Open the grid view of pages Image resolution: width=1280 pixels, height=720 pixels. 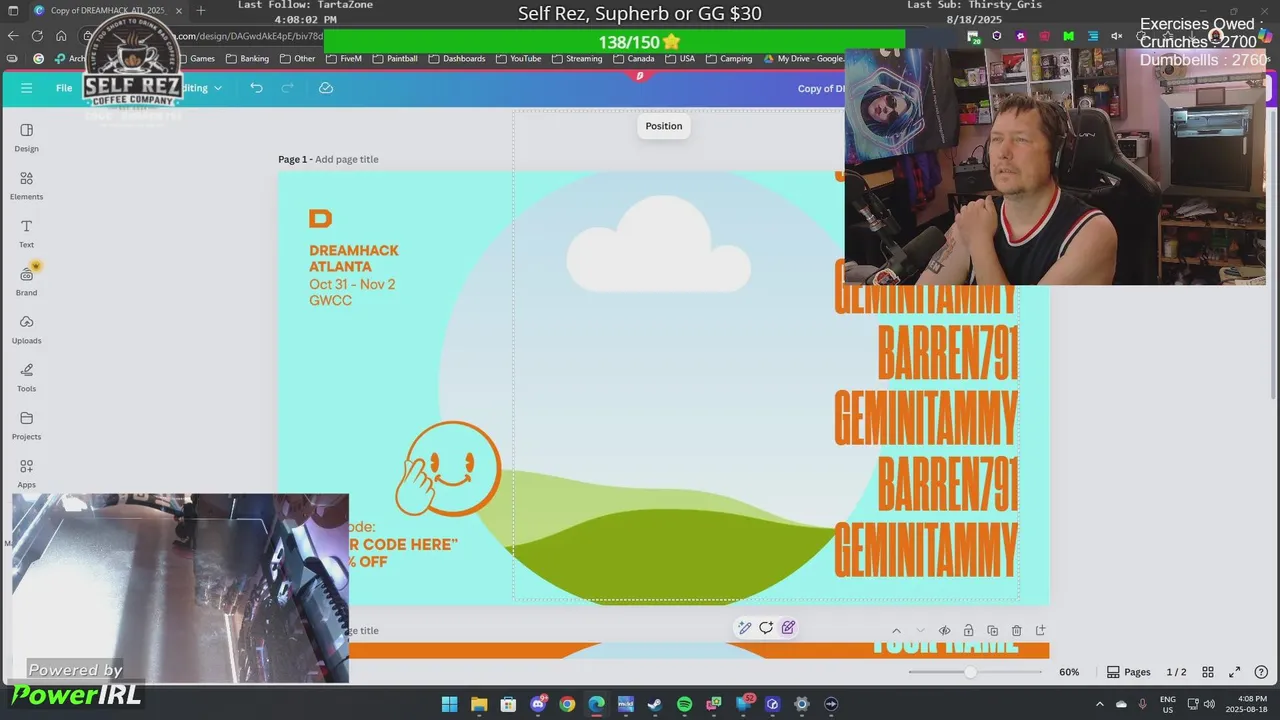point(1208,672)
